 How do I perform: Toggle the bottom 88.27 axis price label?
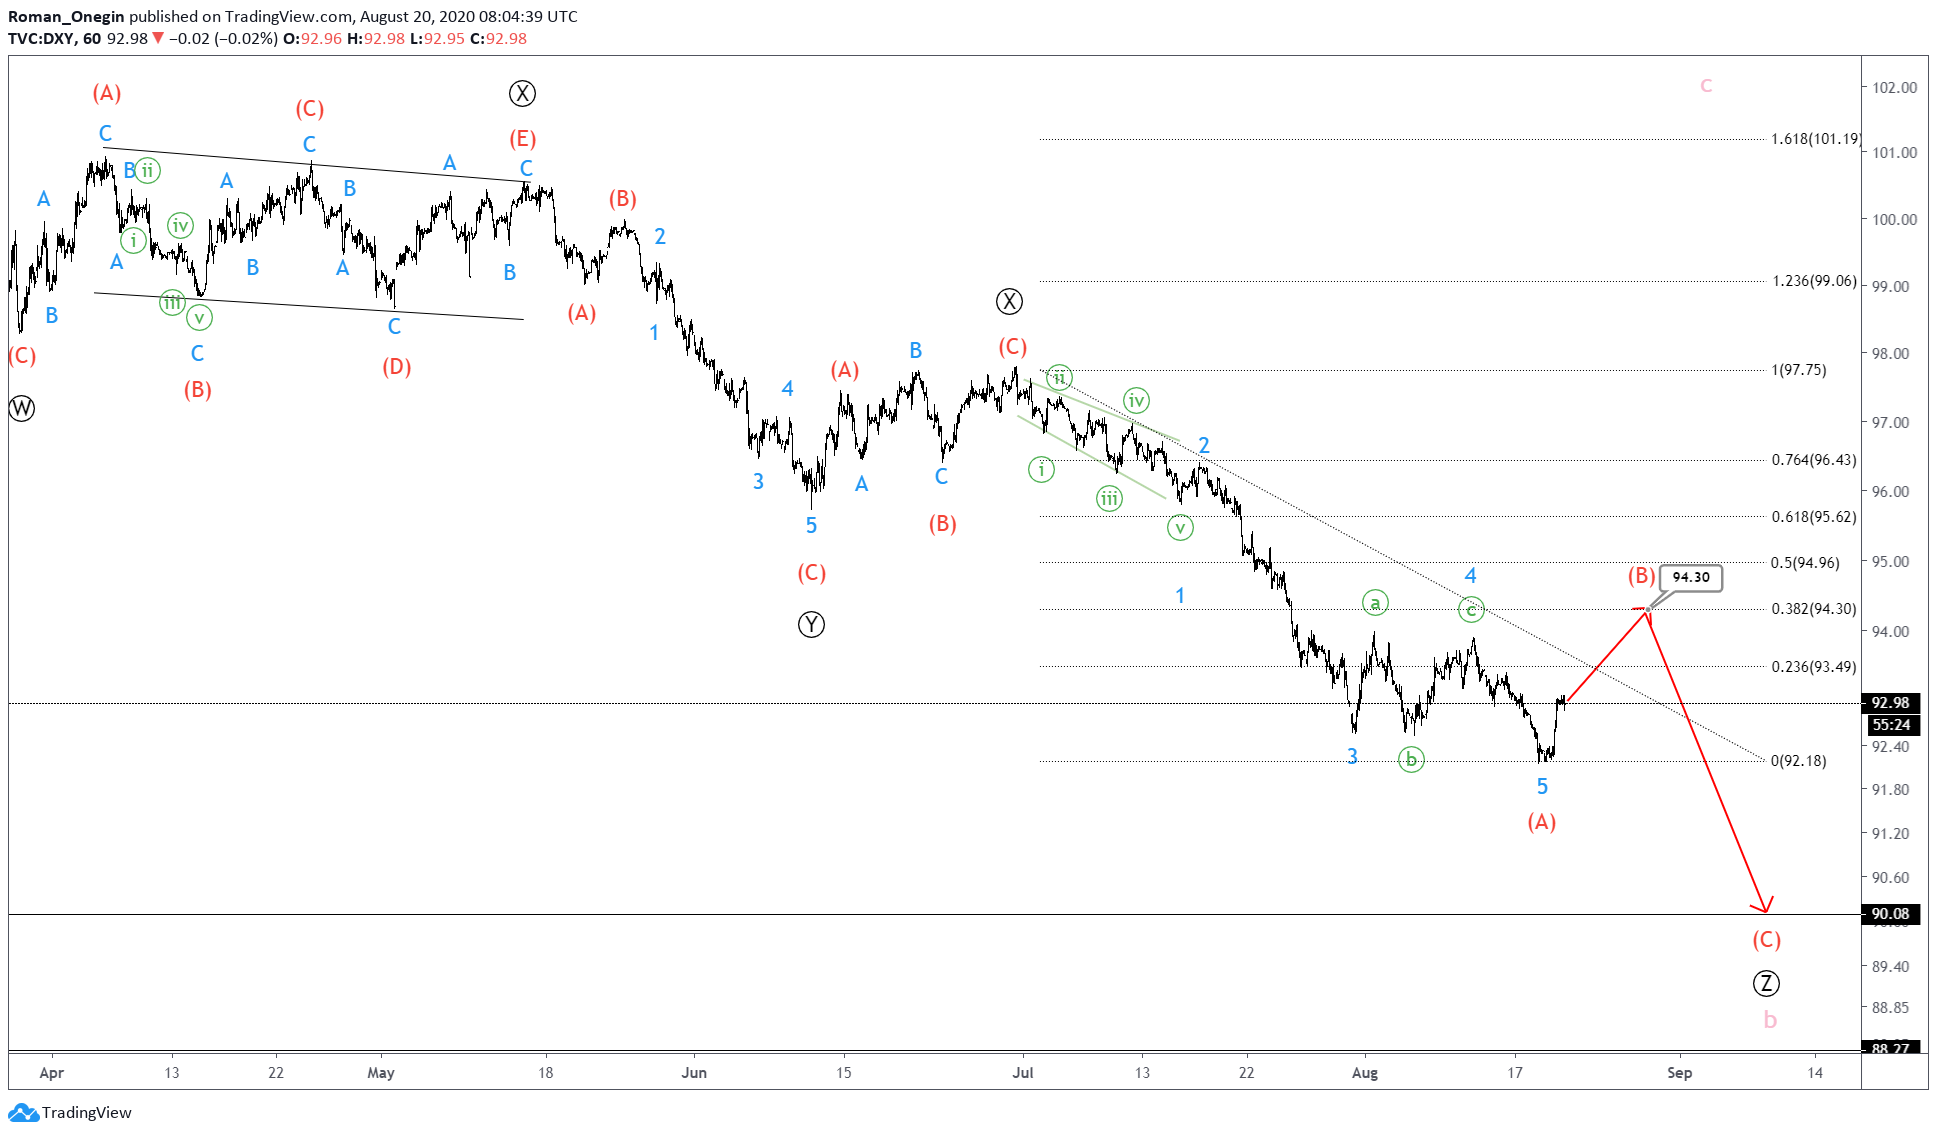coord(1889,1048)
